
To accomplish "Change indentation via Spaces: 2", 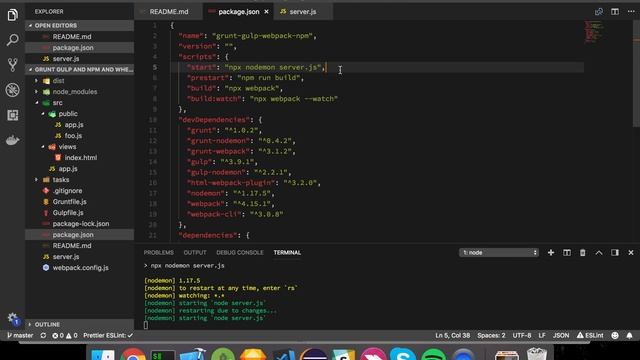I will [491, 336].
